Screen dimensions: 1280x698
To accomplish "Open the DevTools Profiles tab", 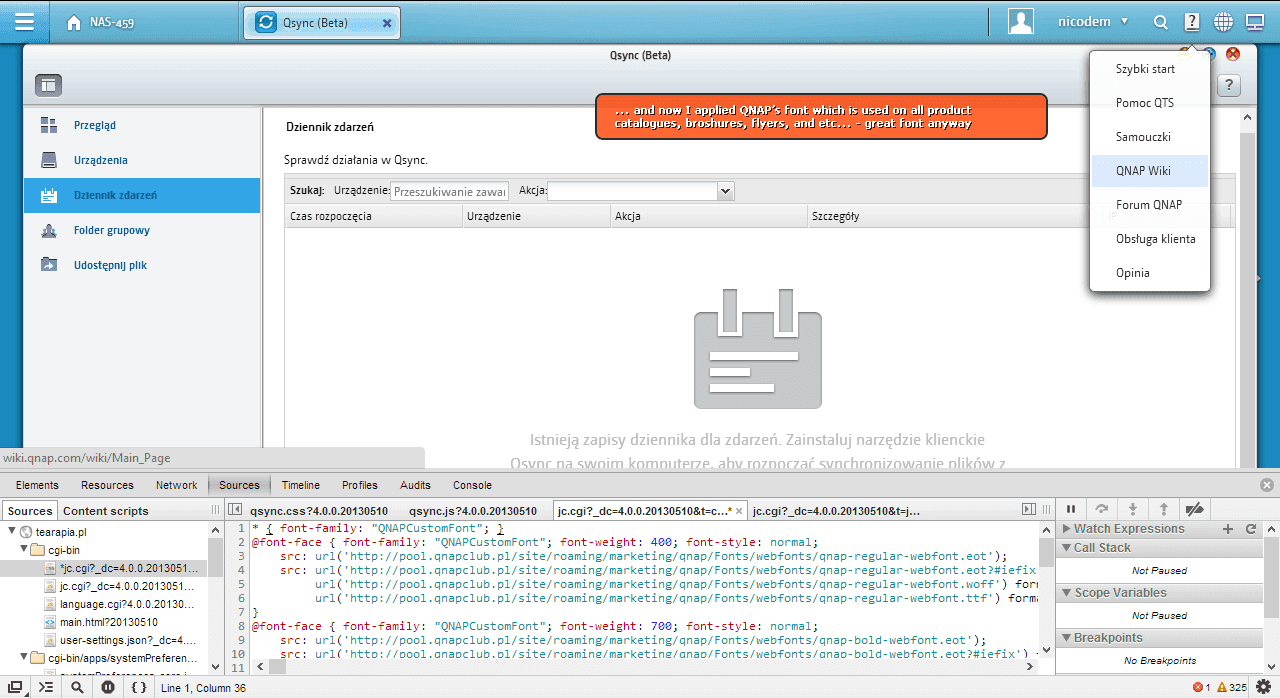I will point(360,485).
